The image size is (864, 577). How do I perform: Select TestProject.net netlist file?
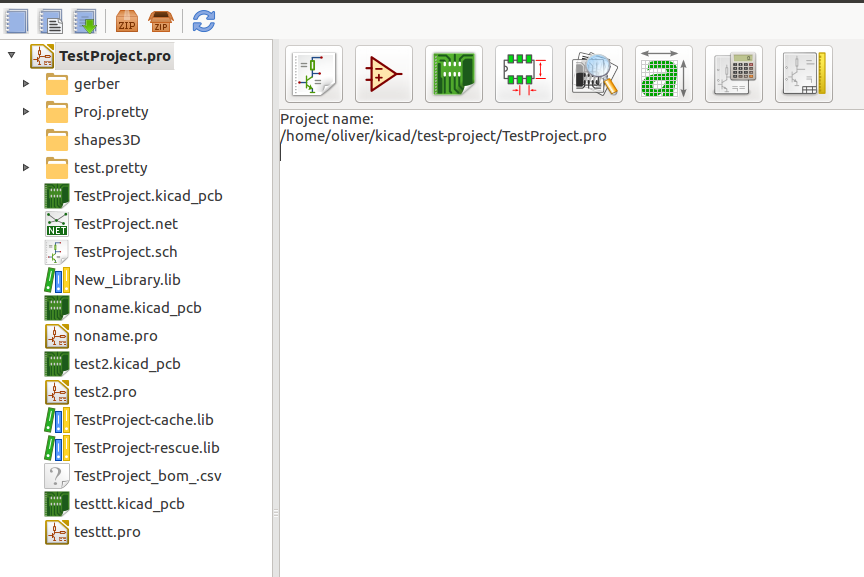coord(126,224)
